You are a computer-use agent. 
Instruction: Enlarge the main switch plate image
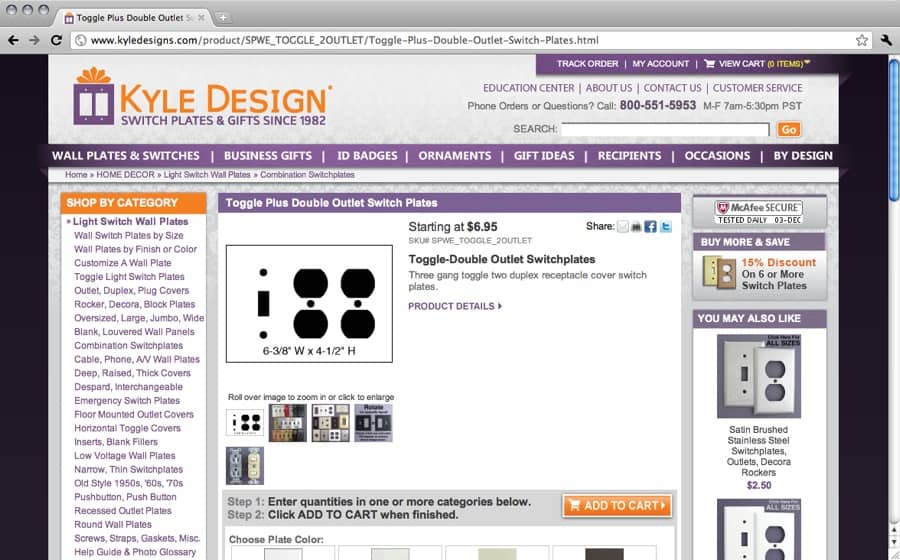point(309,304)
